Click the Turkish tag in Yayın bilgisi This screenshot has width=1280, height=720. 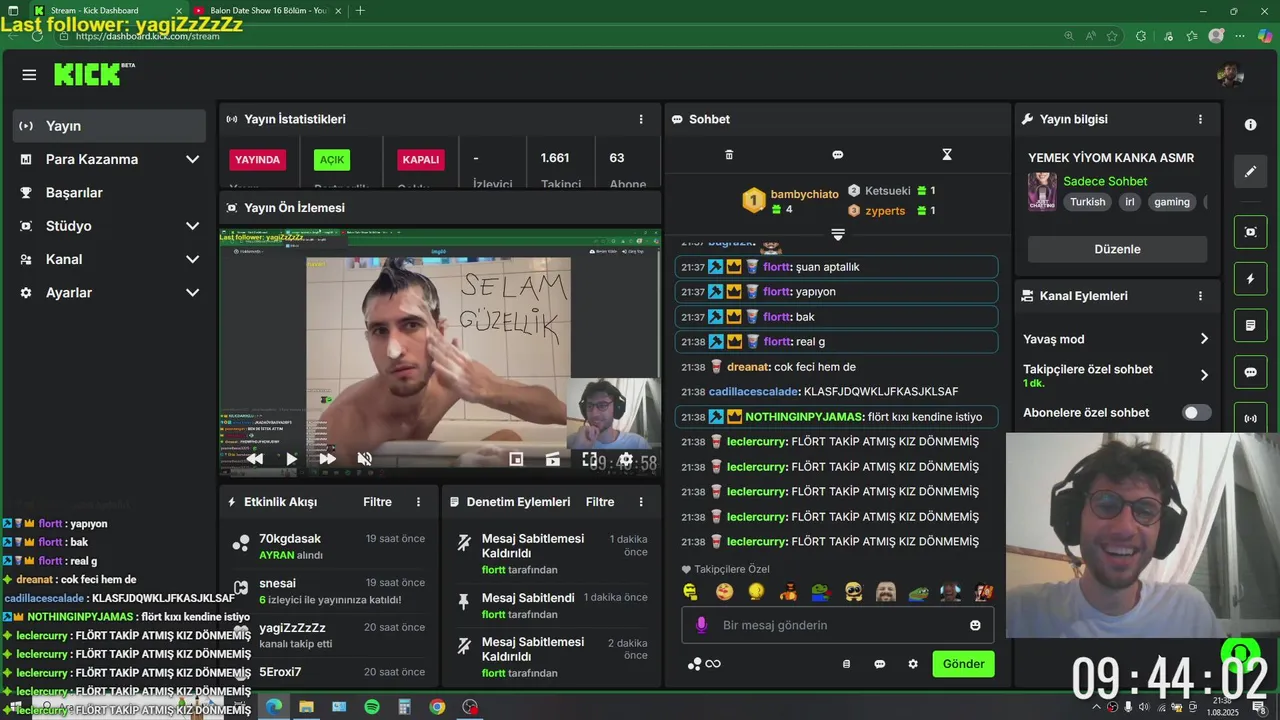click(x=1088, y=202)
